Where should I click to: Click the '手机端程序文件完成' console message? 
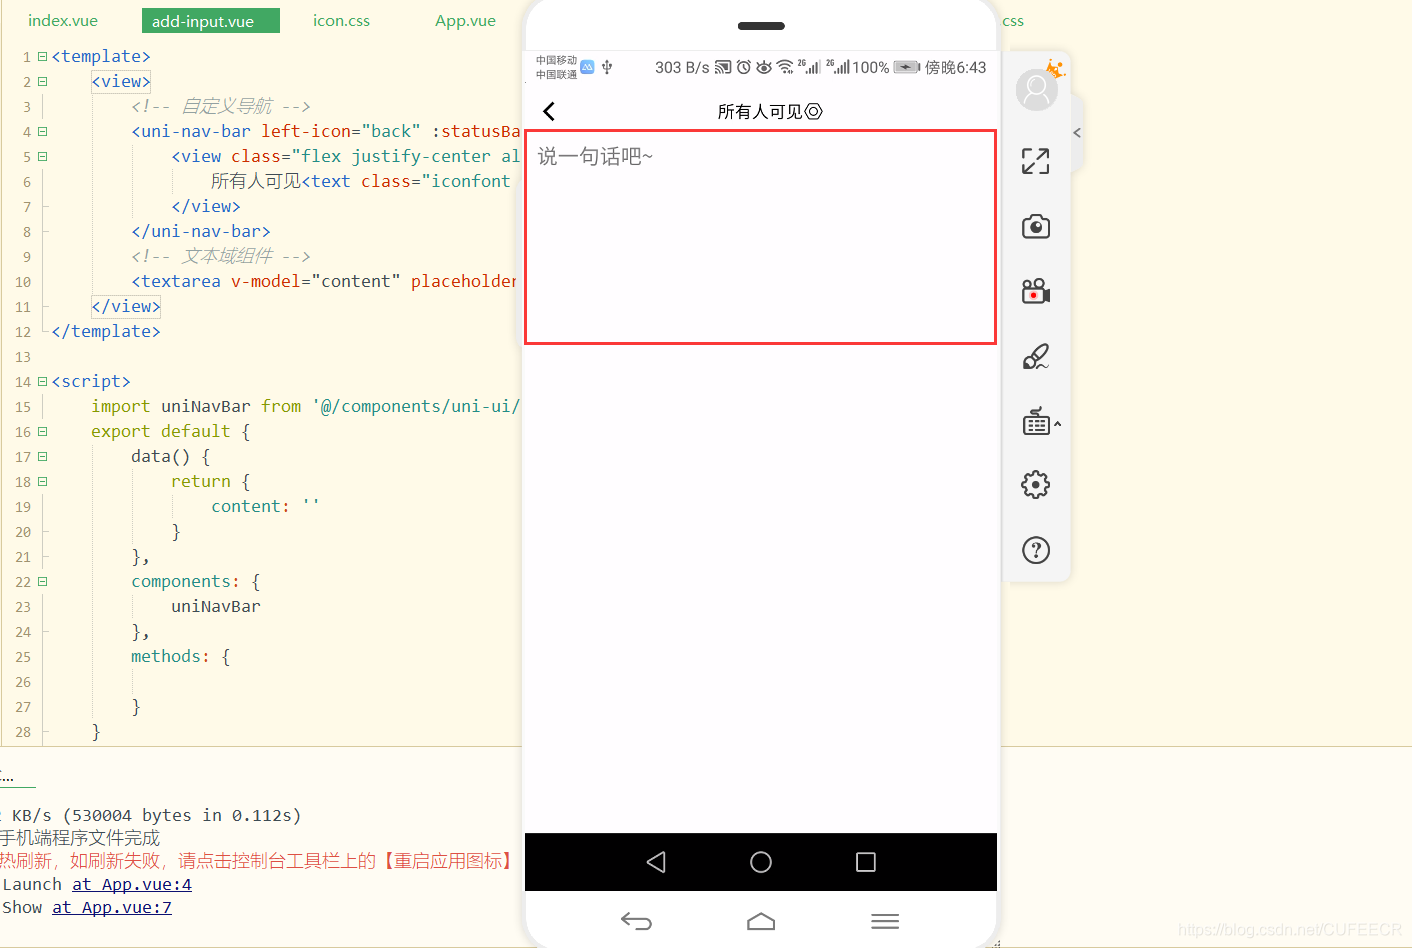coord(80,838)
